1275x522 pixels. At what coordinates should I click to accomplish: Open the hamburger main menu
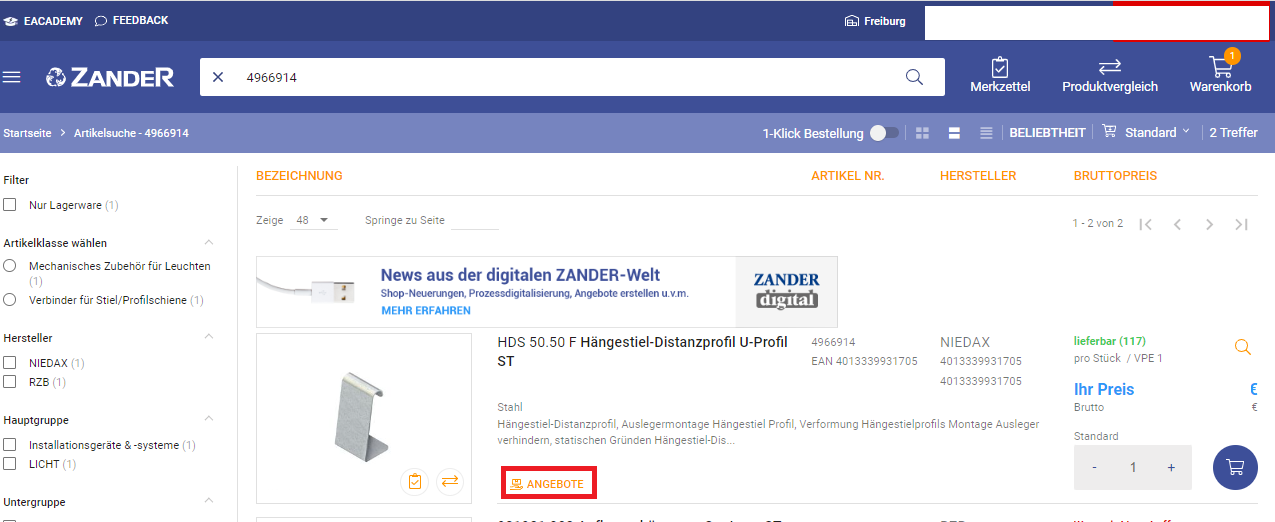tap(12, 77)
